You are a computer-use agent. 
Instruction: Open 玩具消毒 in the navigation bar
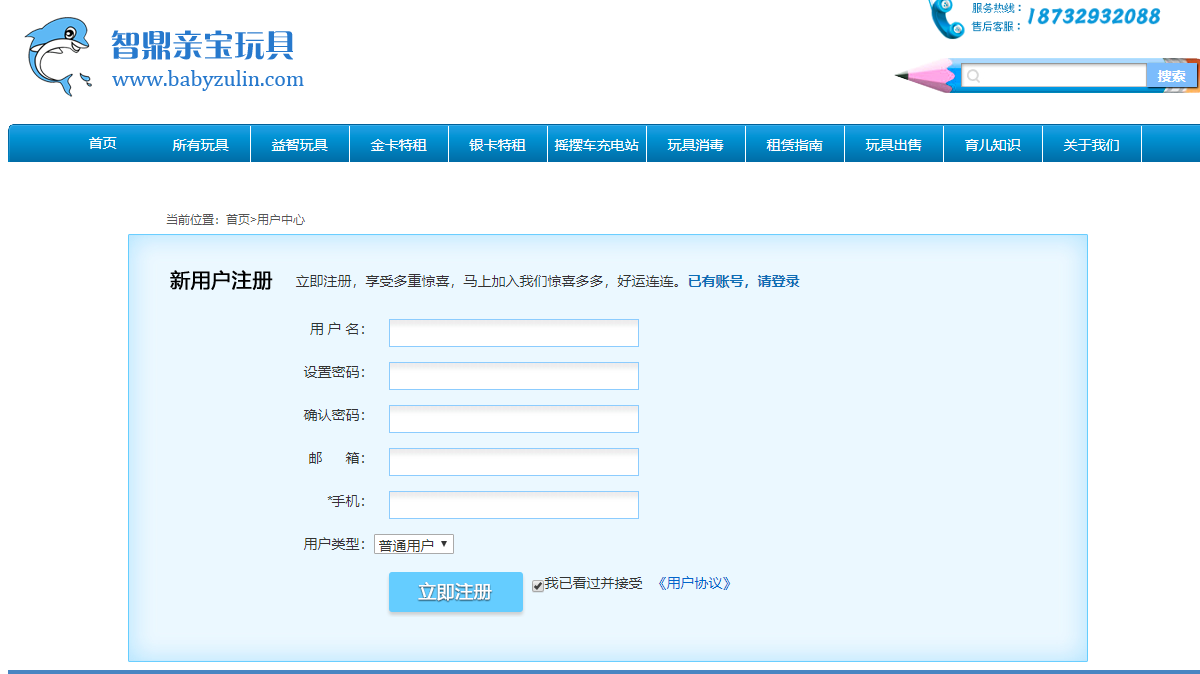[695, 144]
